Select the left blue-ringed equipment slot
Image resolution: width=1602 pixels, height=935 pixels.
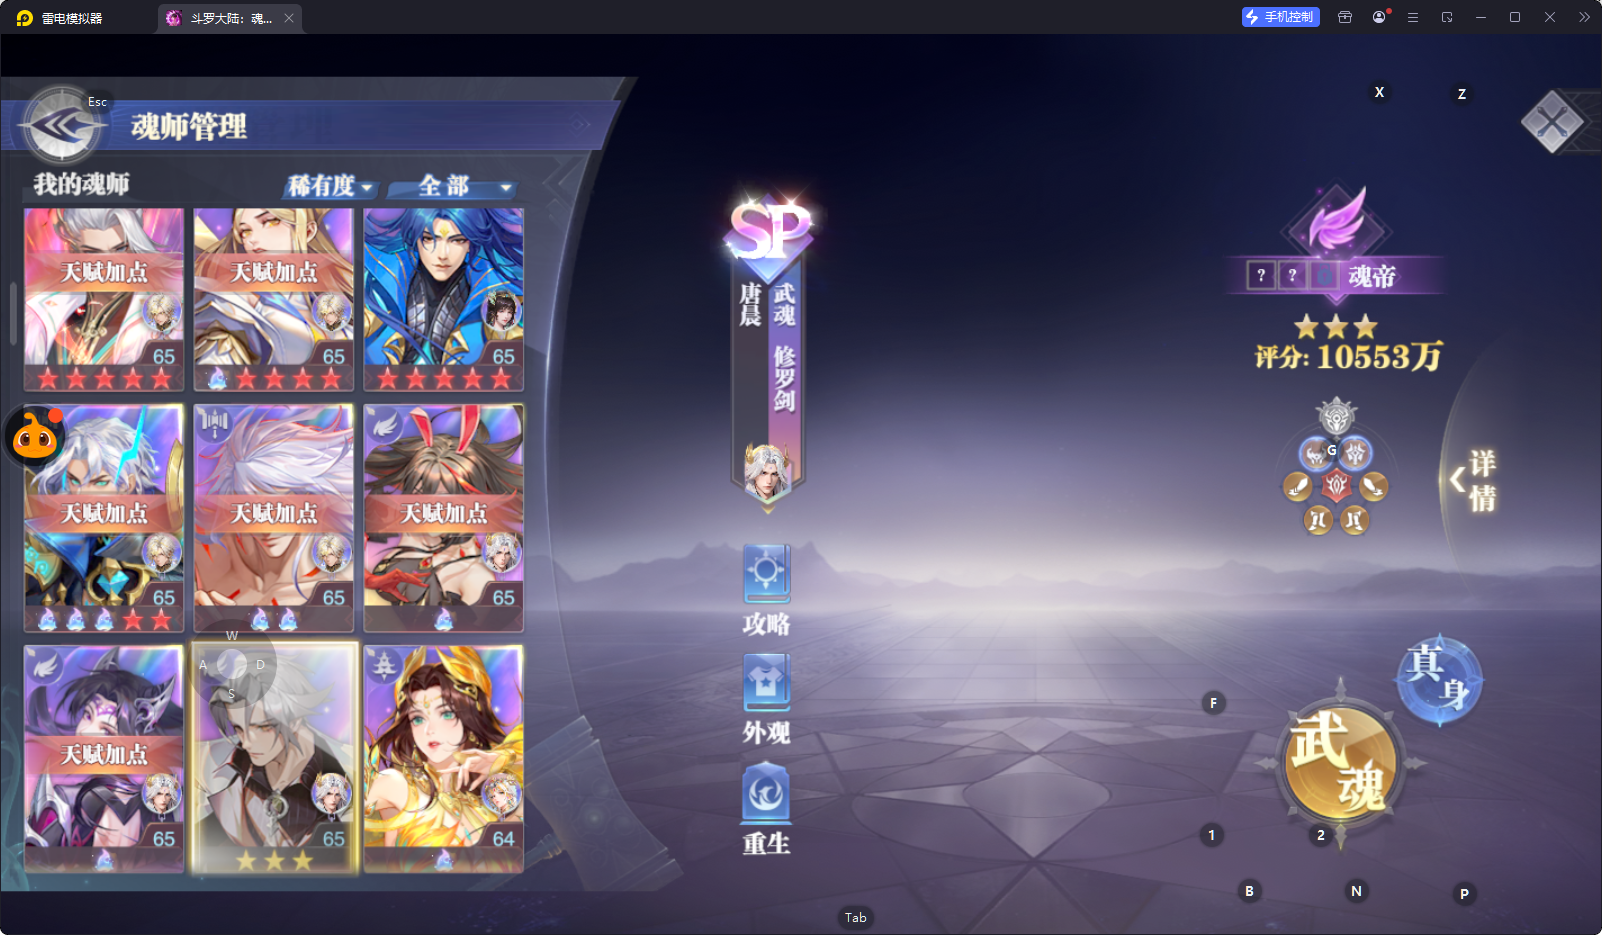point(1316,454)
